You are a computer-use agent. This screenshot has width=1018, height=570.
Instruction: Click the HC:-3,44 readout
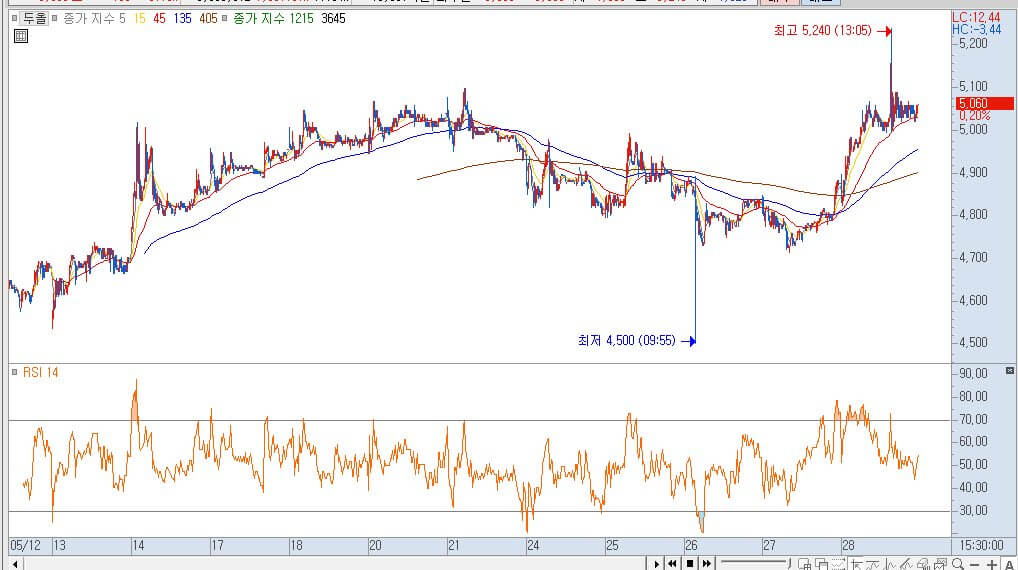coord(976,29)
